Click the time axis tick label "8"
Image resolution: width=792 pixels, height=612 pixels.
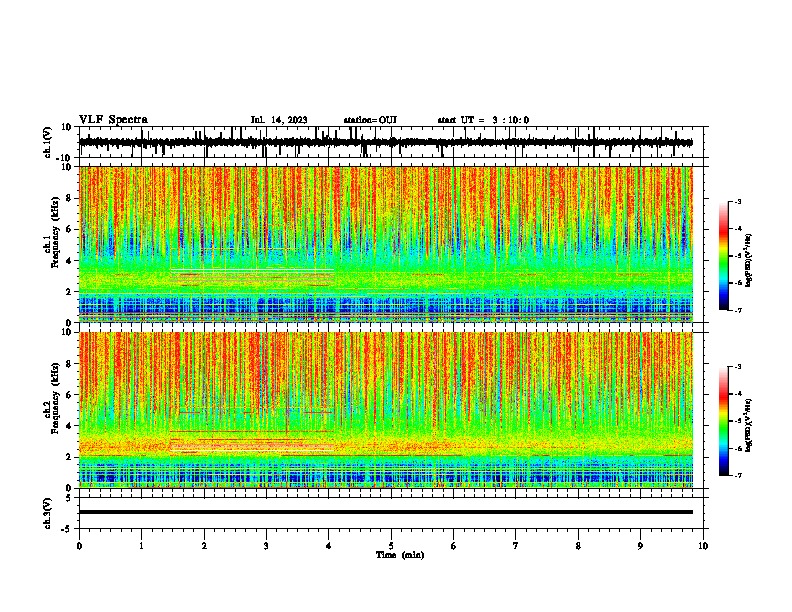(x=578, y=546)
